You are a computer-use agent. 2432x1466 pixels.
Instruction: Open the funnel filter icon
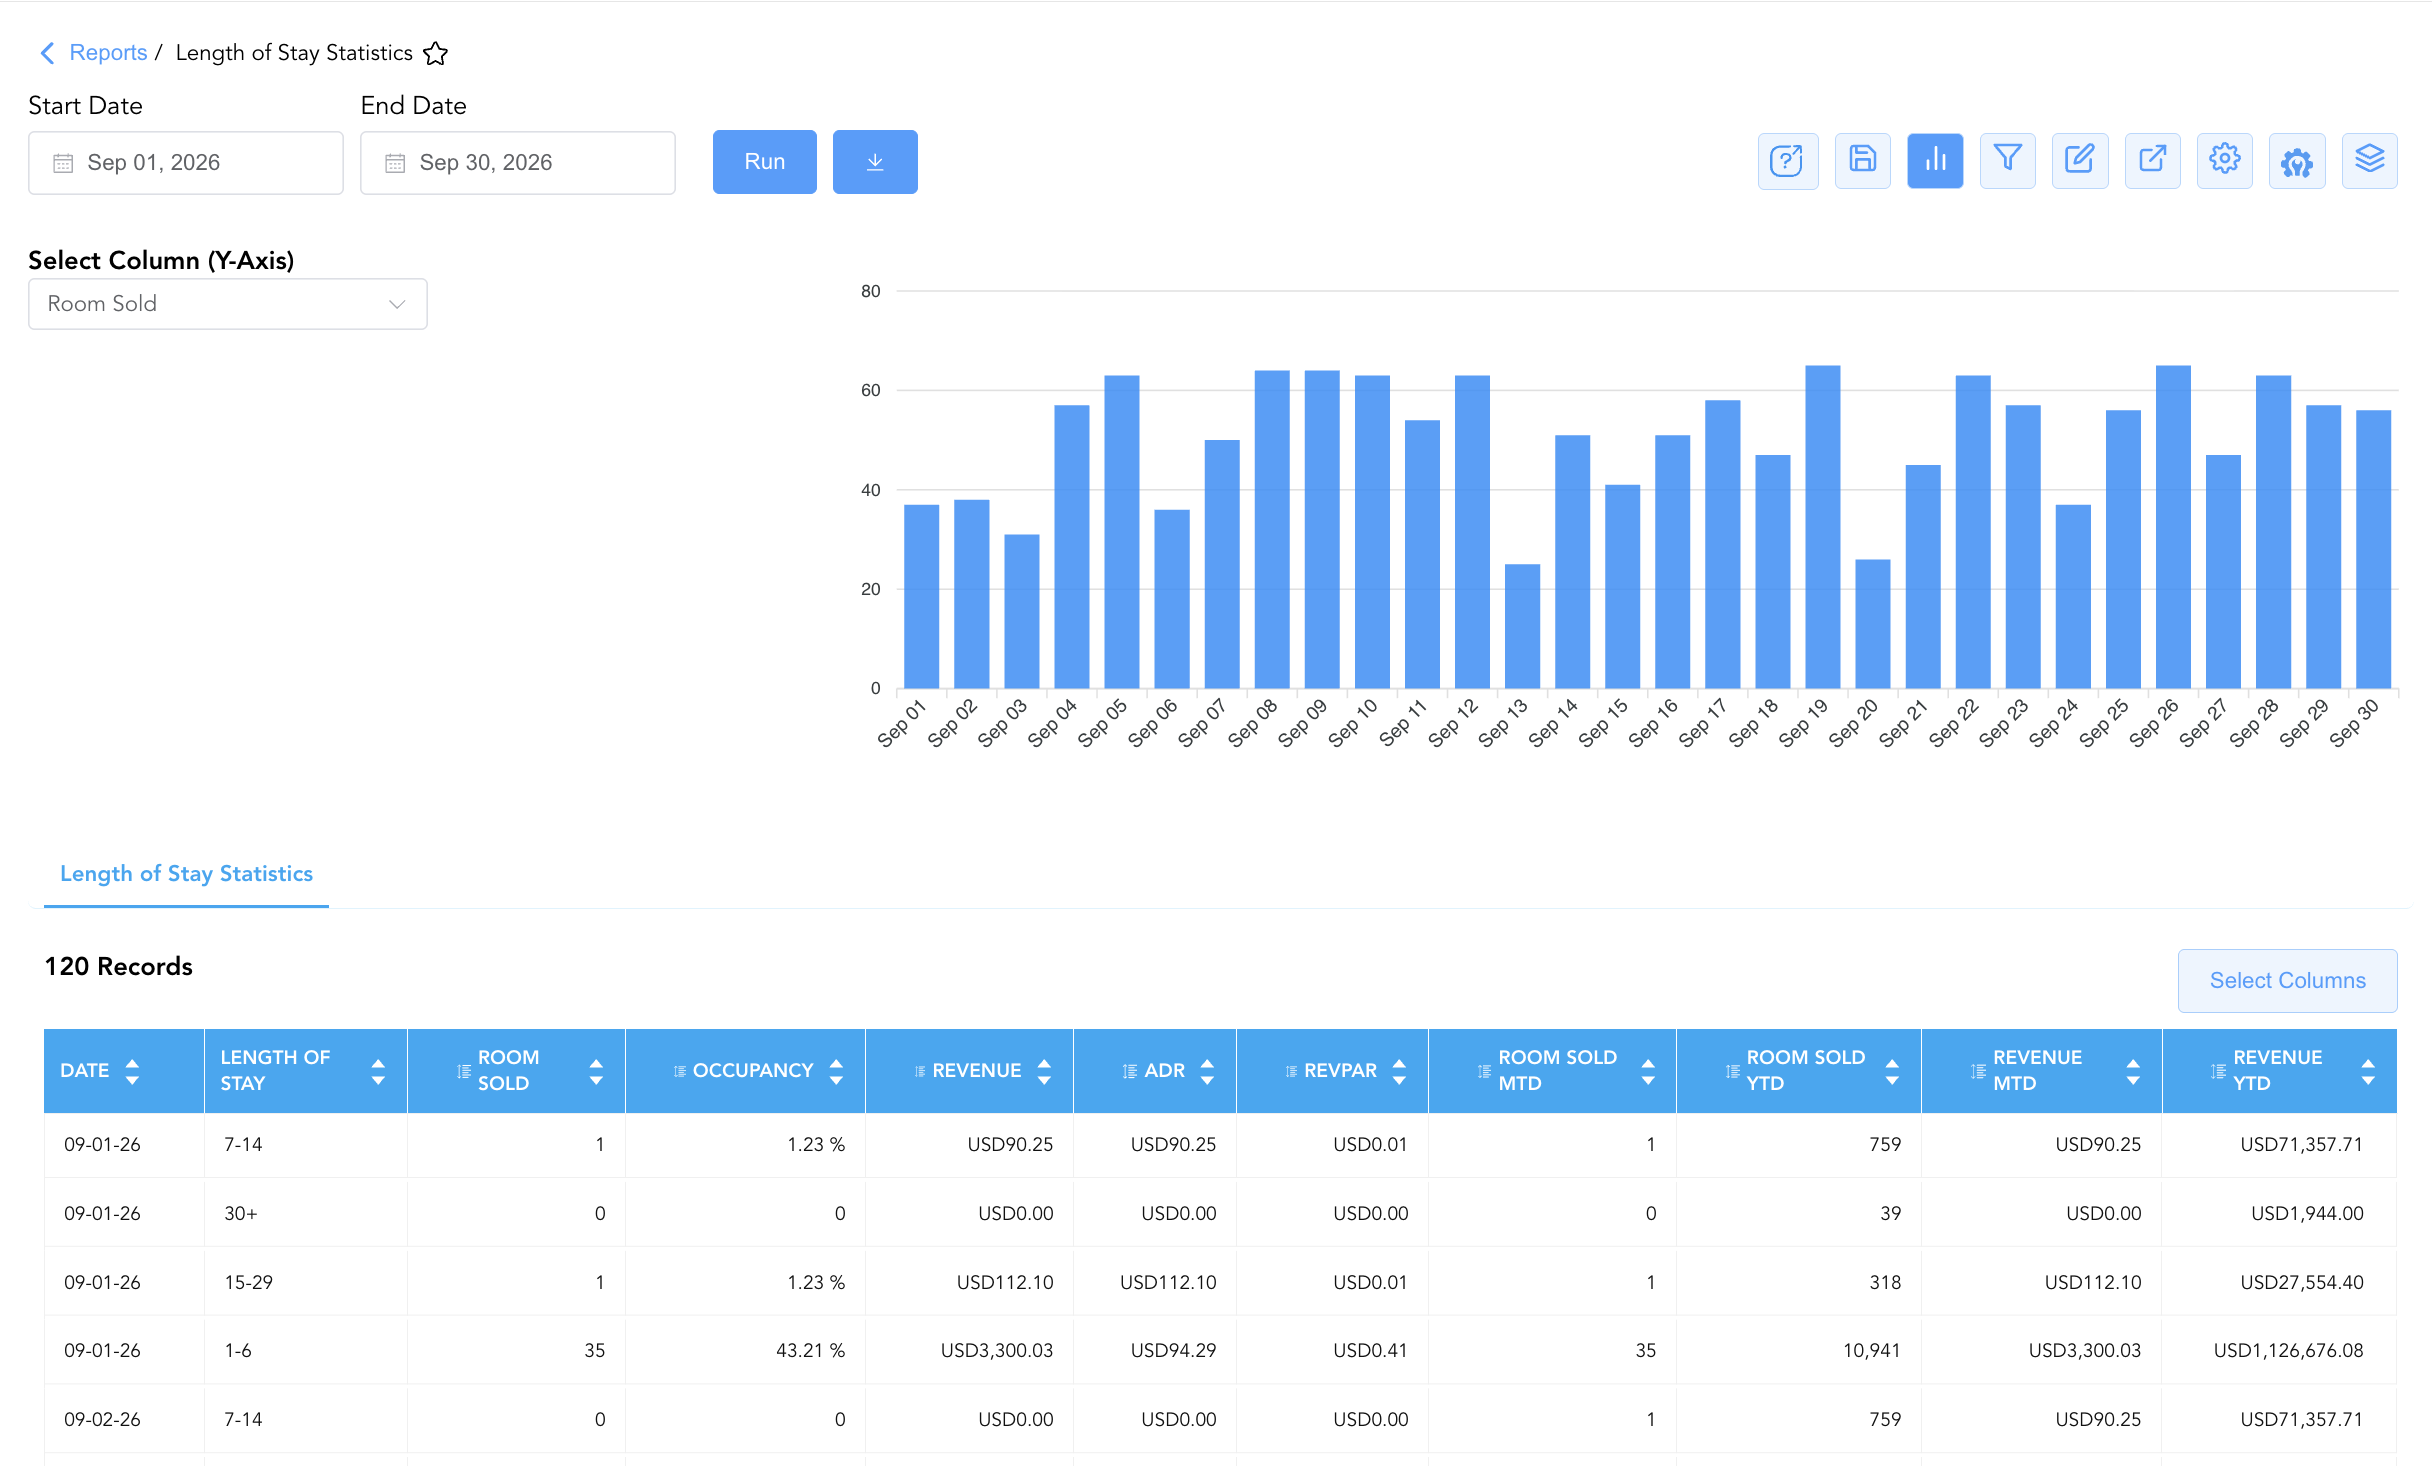click(x=2007, y=160)
